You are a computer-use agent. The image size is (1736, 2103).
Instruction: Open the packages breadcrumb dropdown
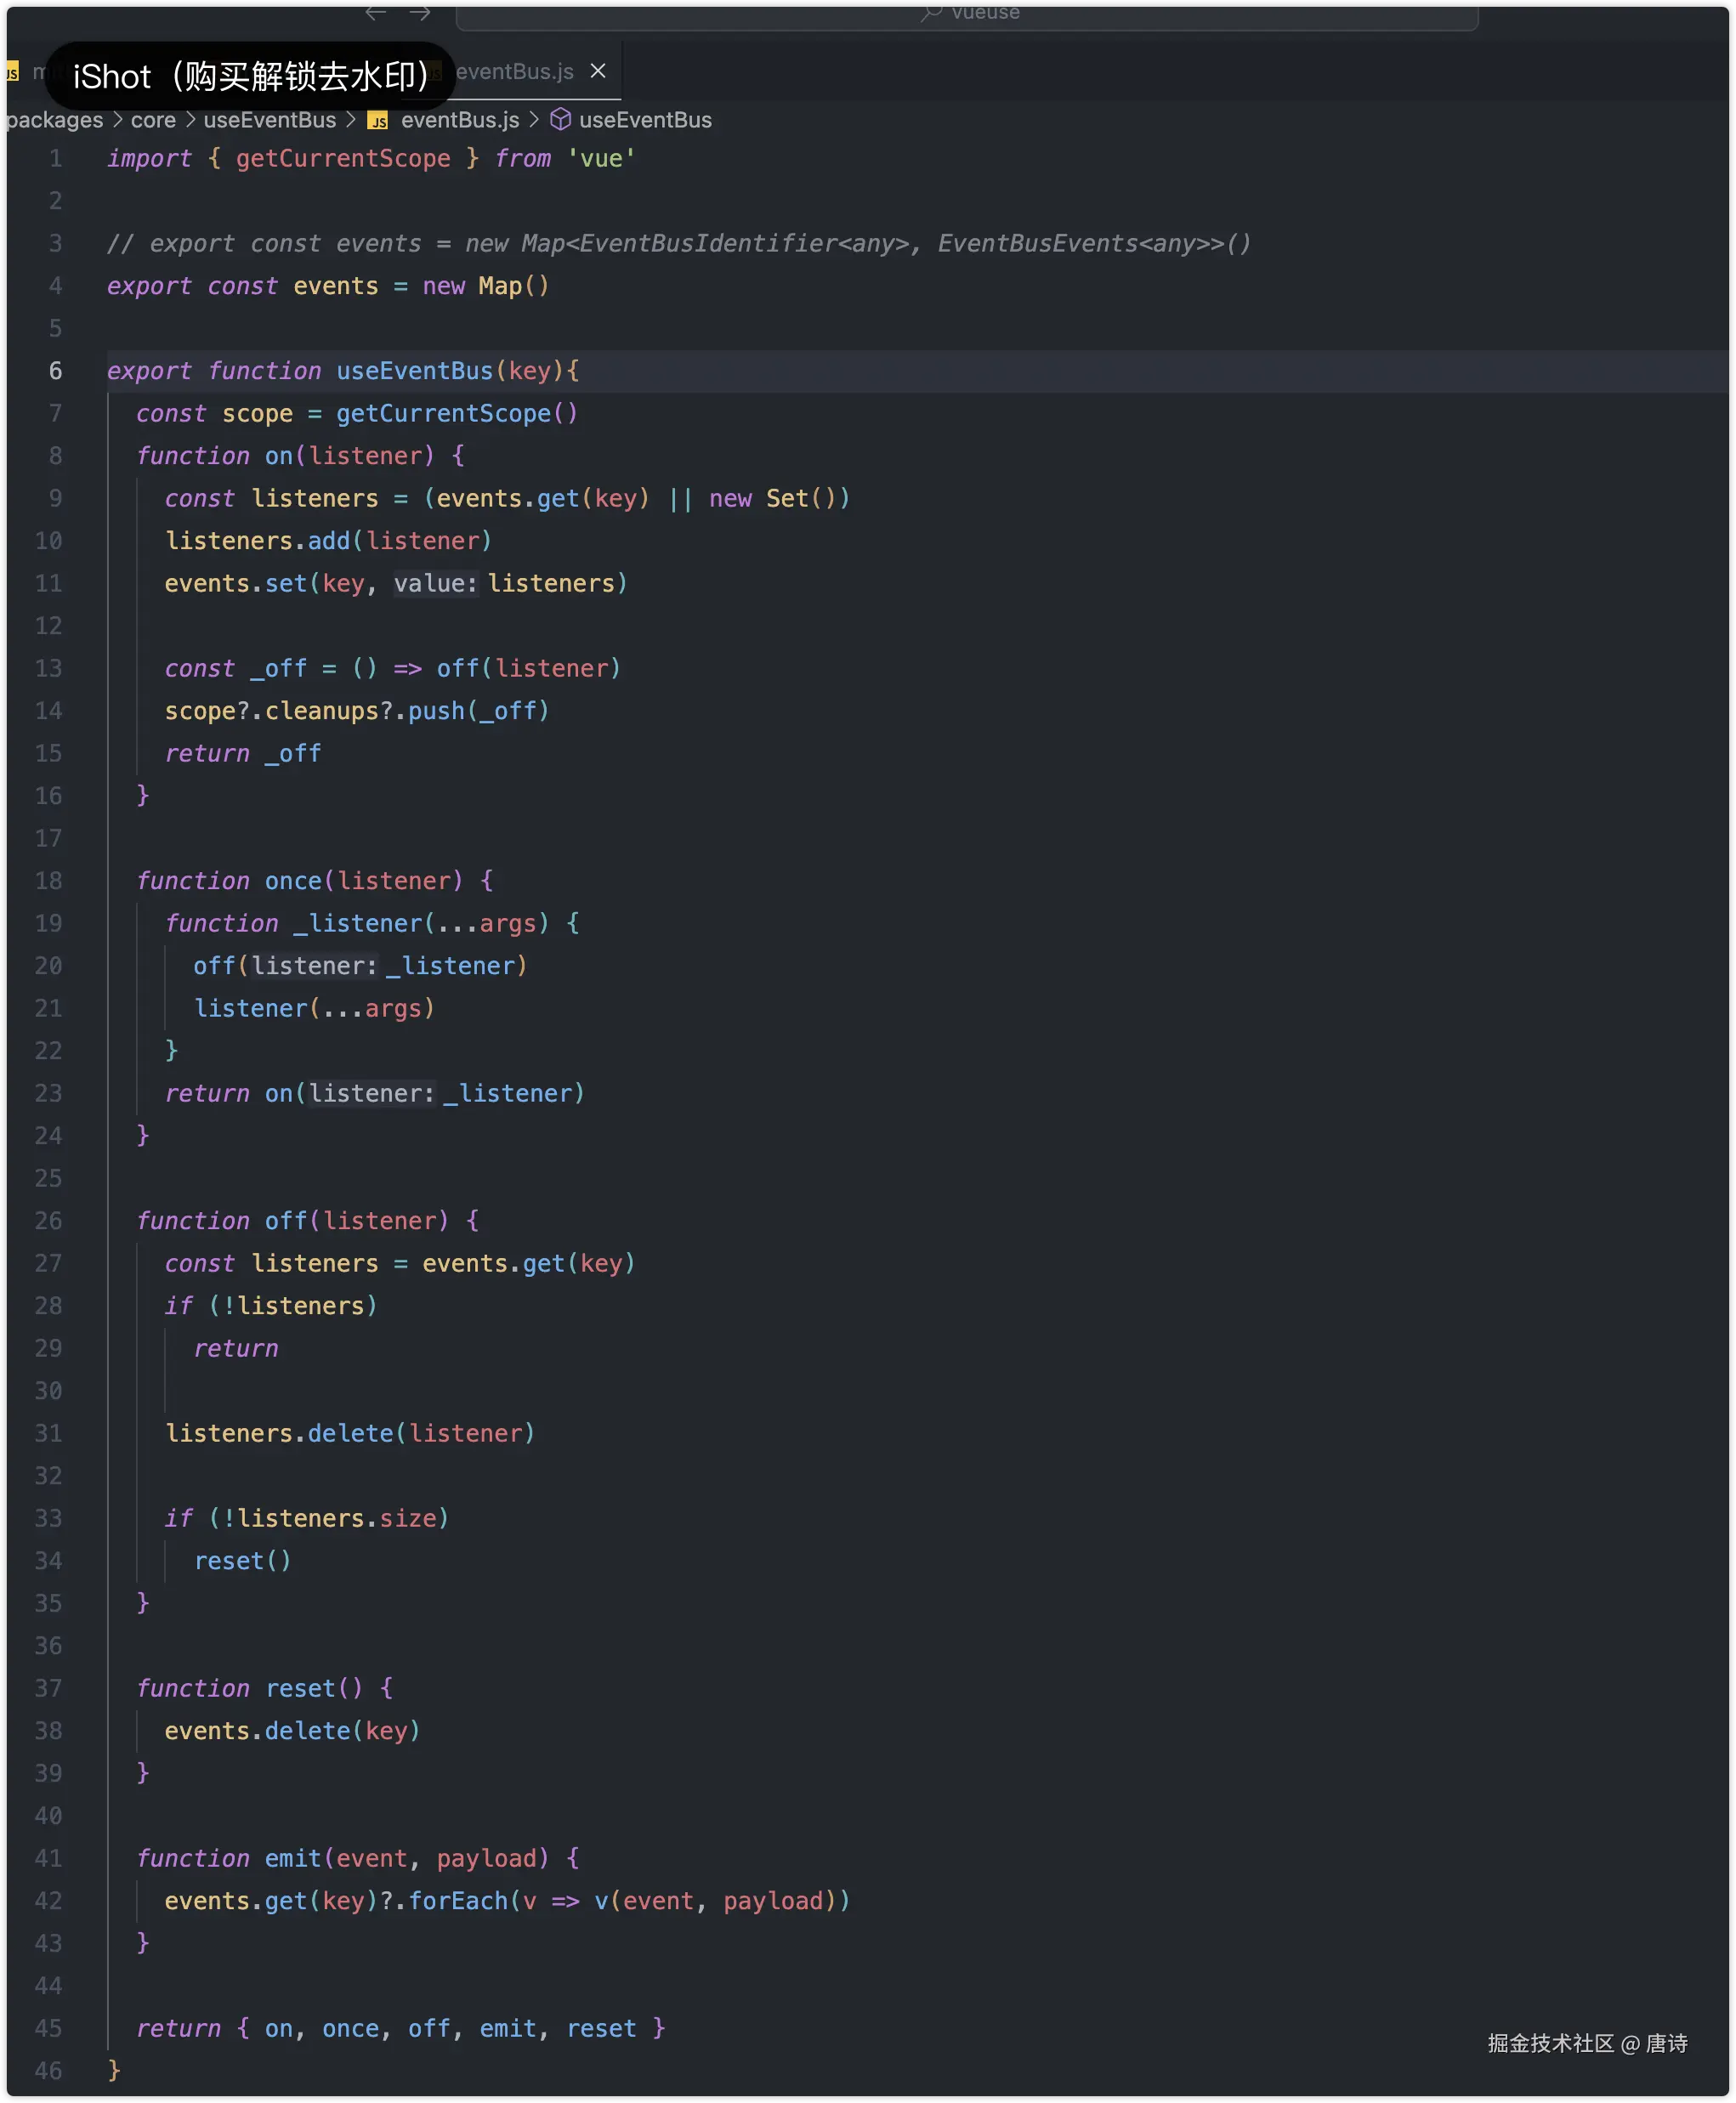(x=54, y=120)
